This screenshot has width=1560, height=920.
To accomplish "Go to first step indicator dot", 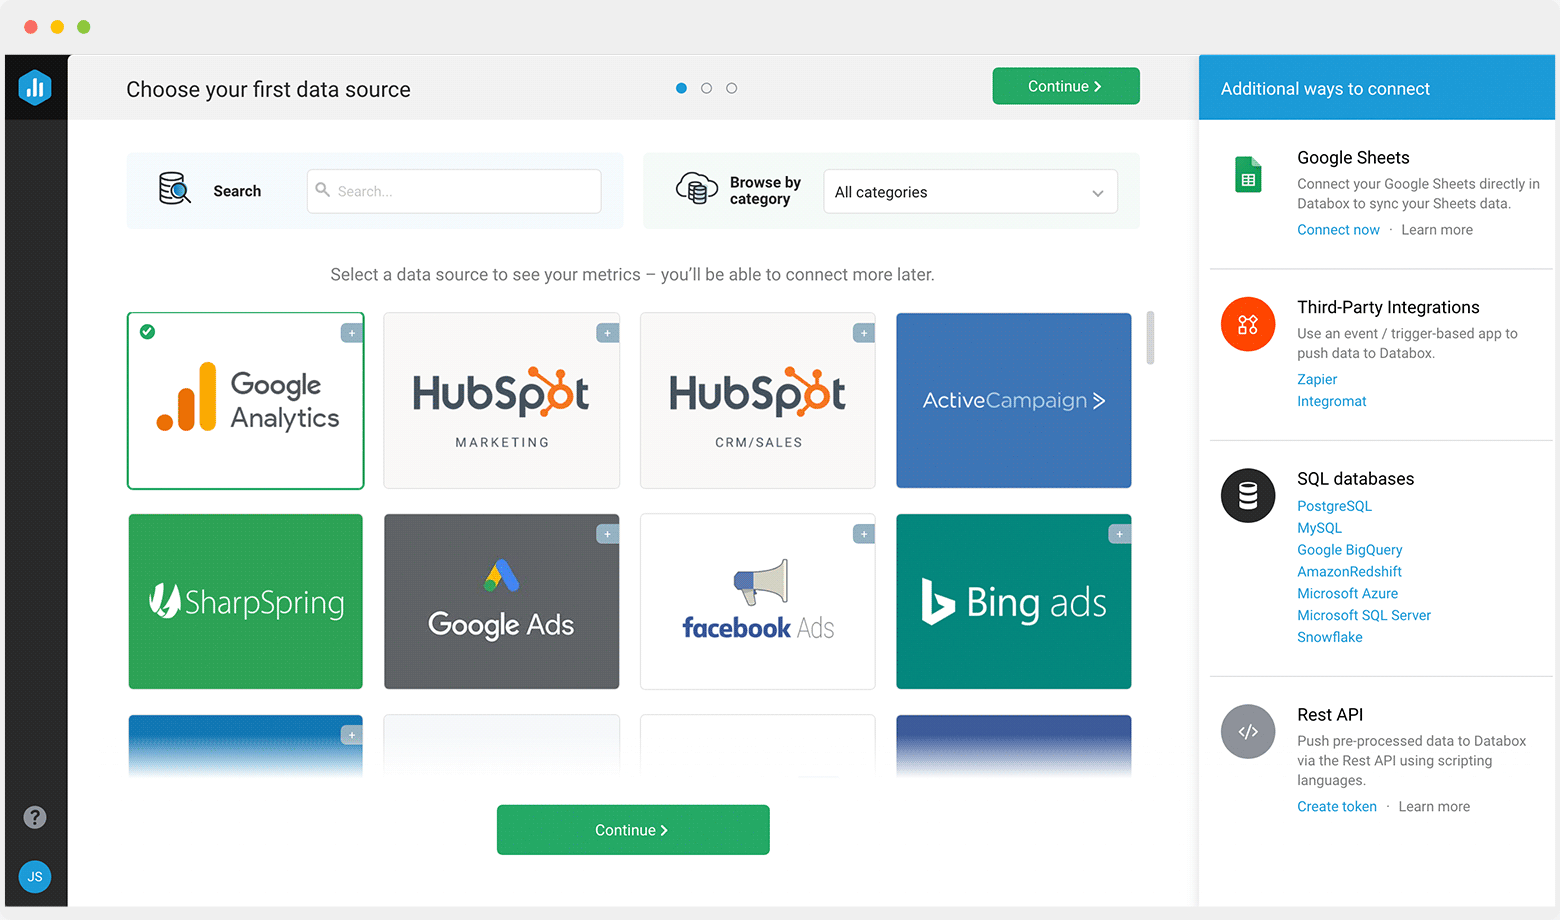I will (681, 88).
